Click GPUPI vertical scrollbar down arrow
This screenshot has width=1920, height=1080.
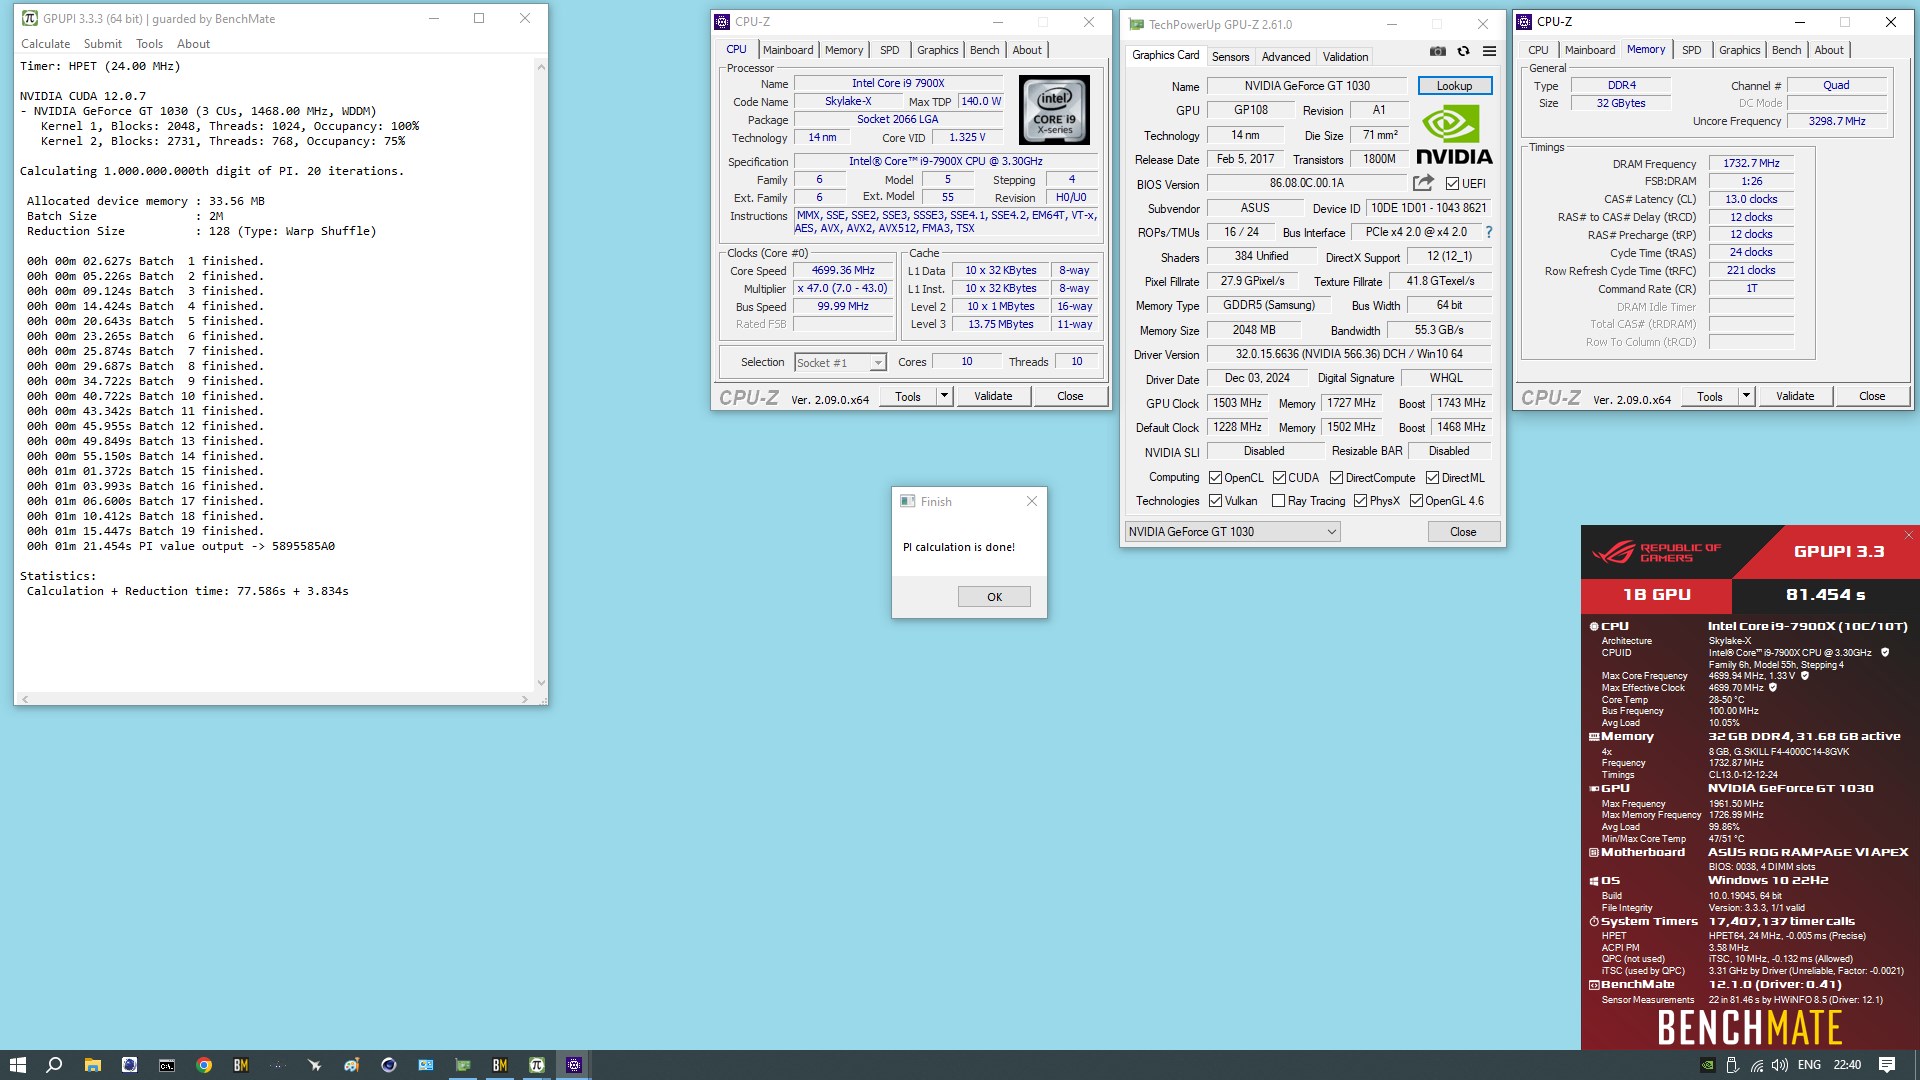(541, 683)
